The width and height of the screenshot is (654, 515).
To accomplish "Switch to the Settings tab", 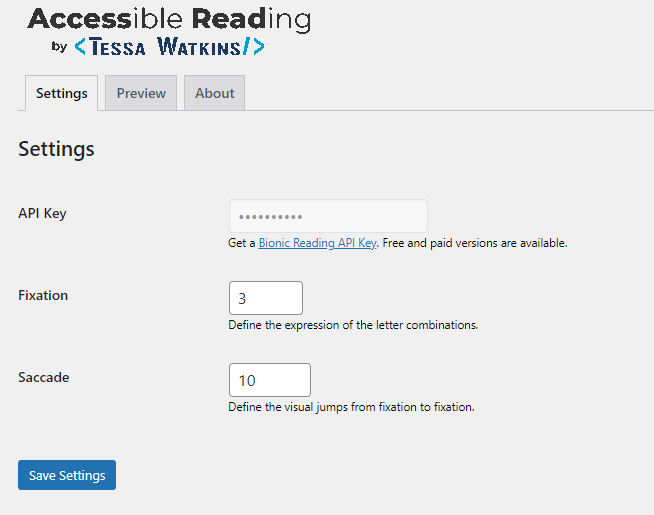I will coord(62,93).
